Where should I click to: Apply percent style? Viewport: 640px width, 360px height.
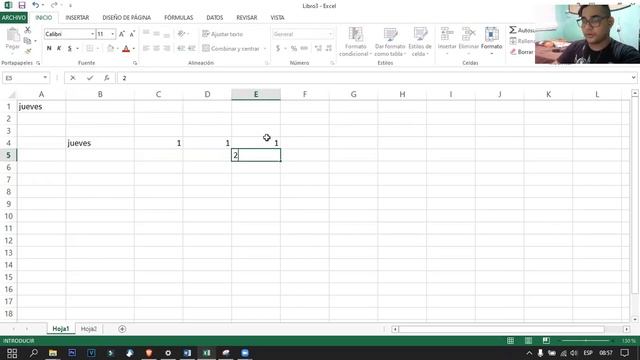(294, 49)
